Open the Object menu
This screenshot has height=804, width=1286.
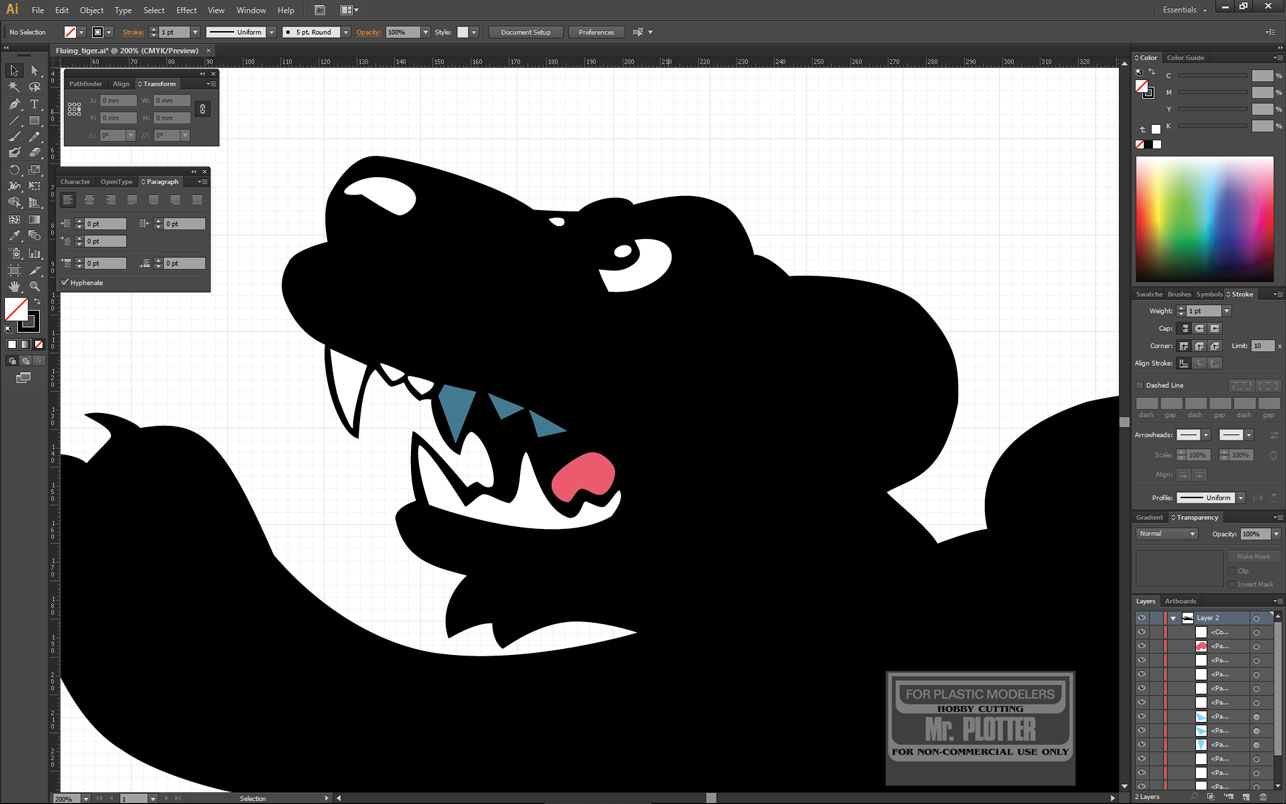[x=92, y=10]
